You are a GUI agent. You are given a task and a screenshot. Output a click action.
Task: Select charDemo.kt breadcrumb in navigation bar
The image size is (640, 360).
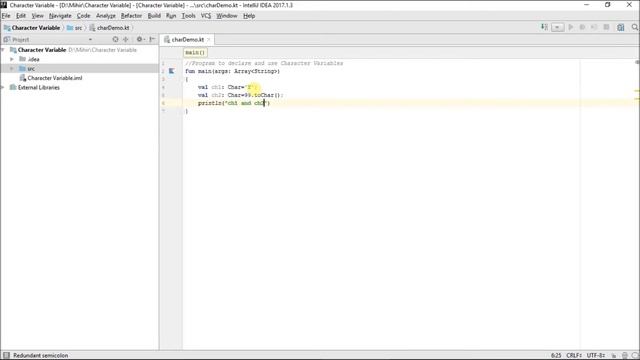(109, 28)
